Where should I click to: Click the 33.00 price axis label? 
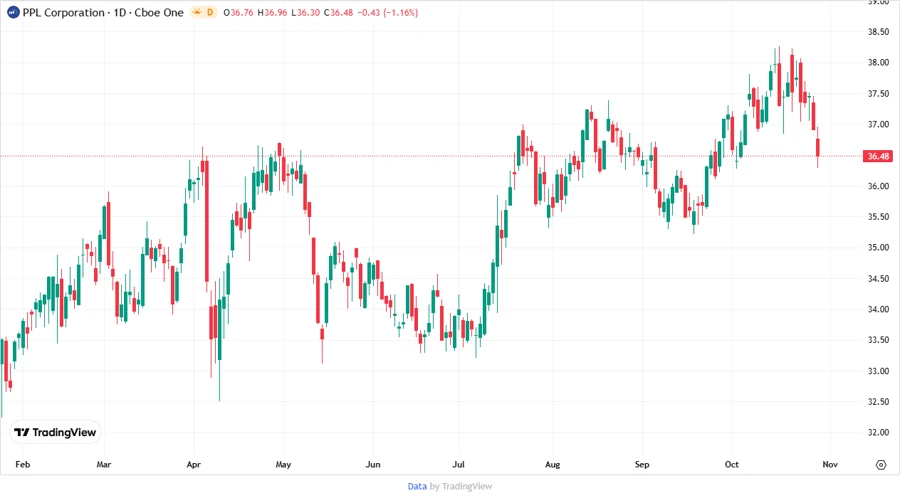point(878,371)
